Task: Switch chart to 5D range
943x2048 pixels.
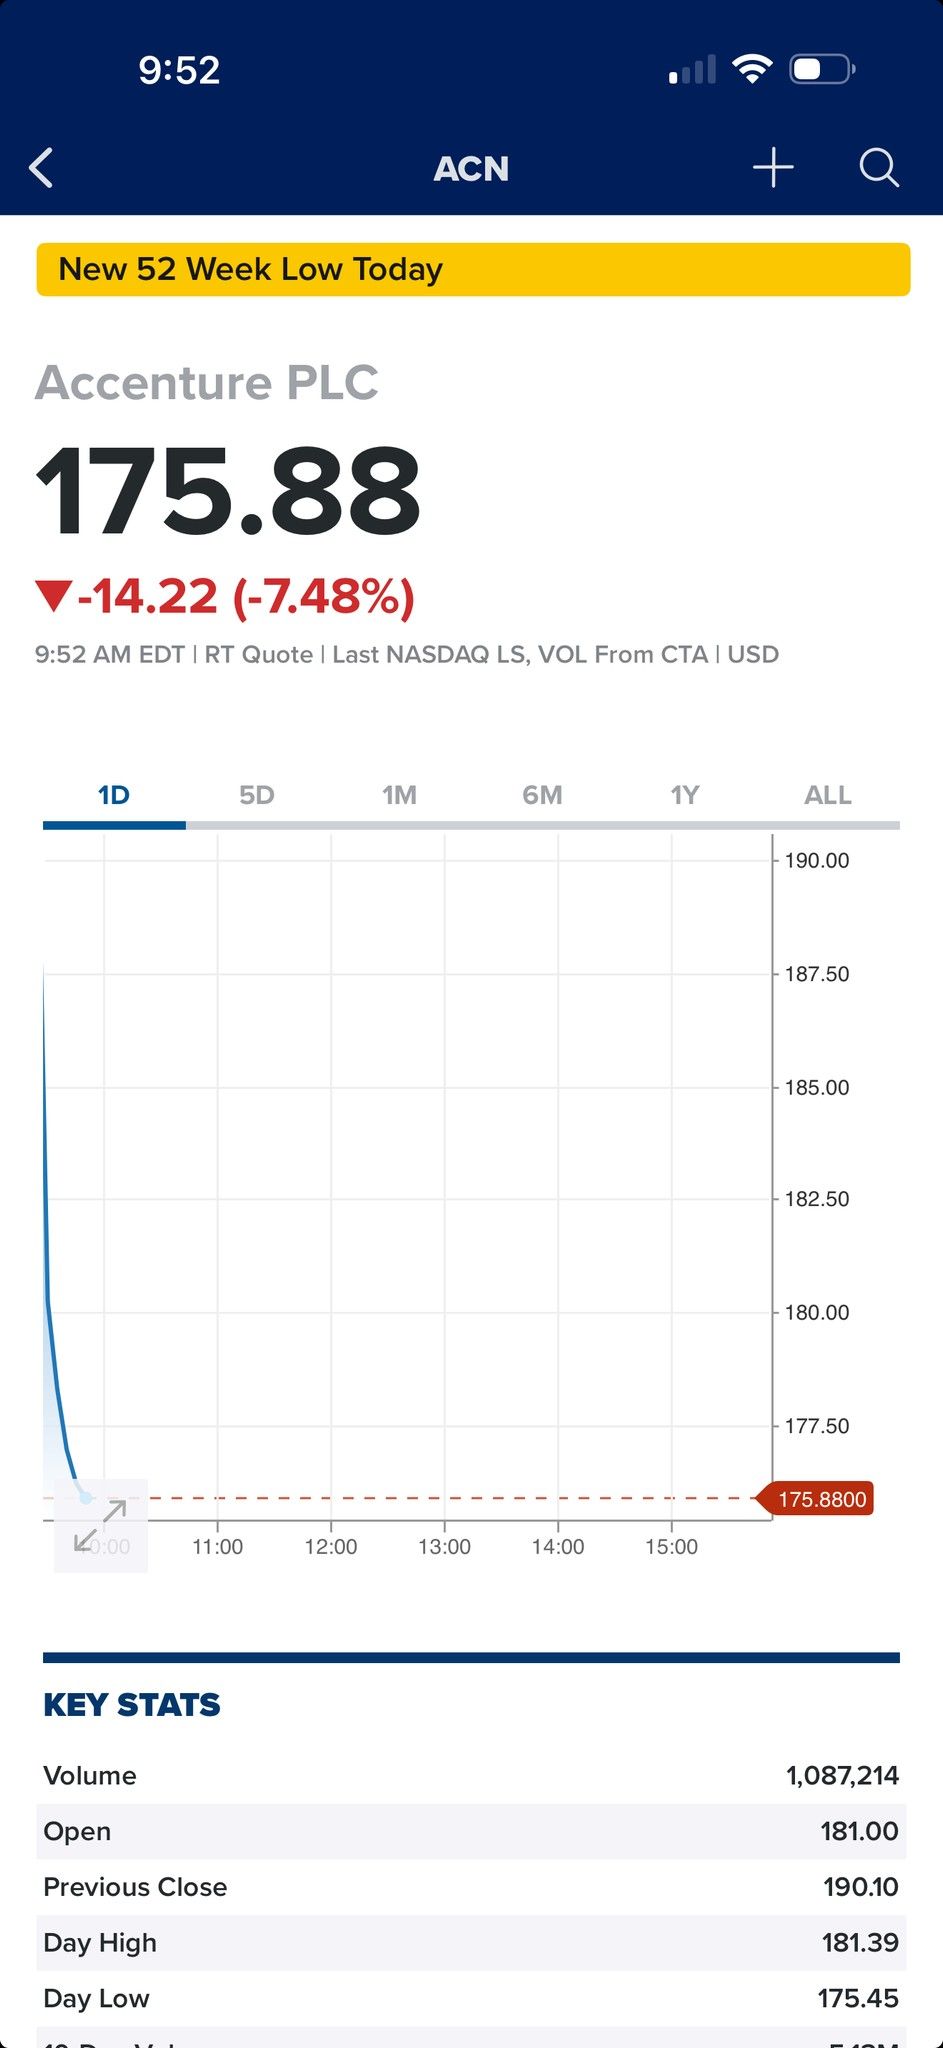Action: click(257, 795)
